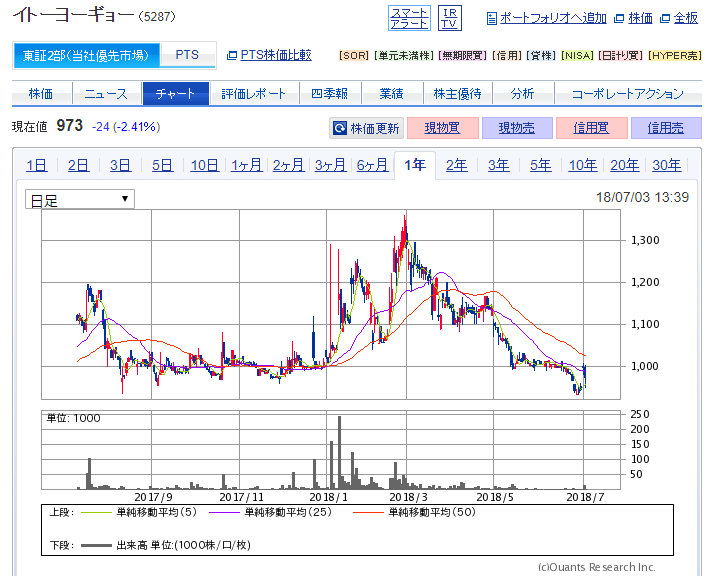711x576 pixels.
Task: Click the [SOR] label
Action: [354, 55]
